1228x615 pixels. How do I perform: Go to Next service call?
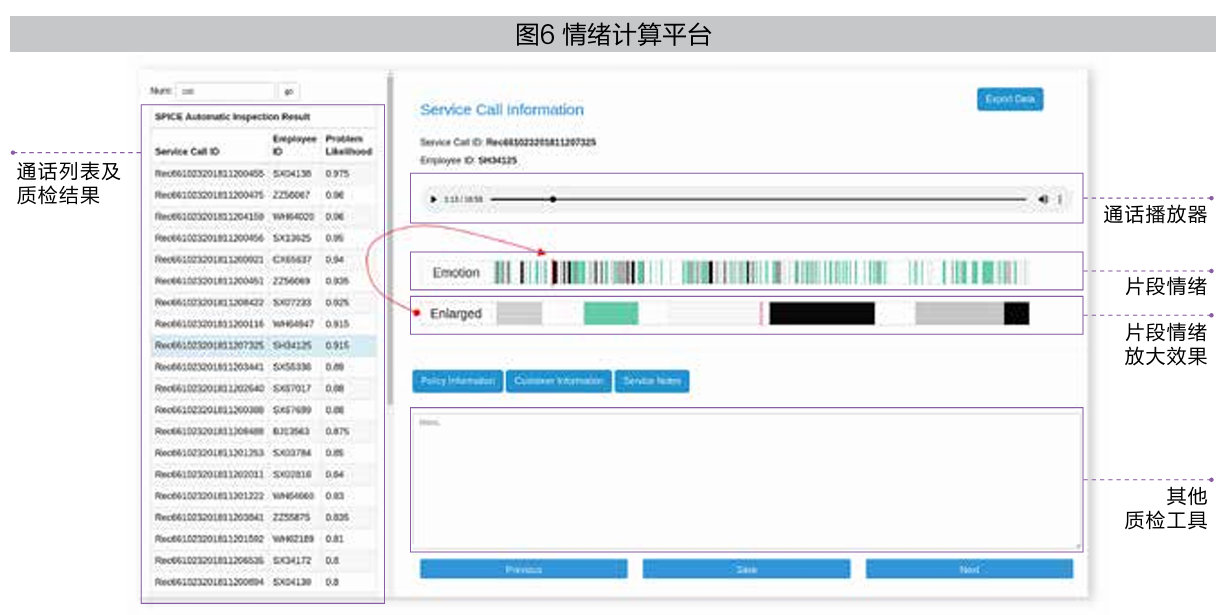coord(968,569)
